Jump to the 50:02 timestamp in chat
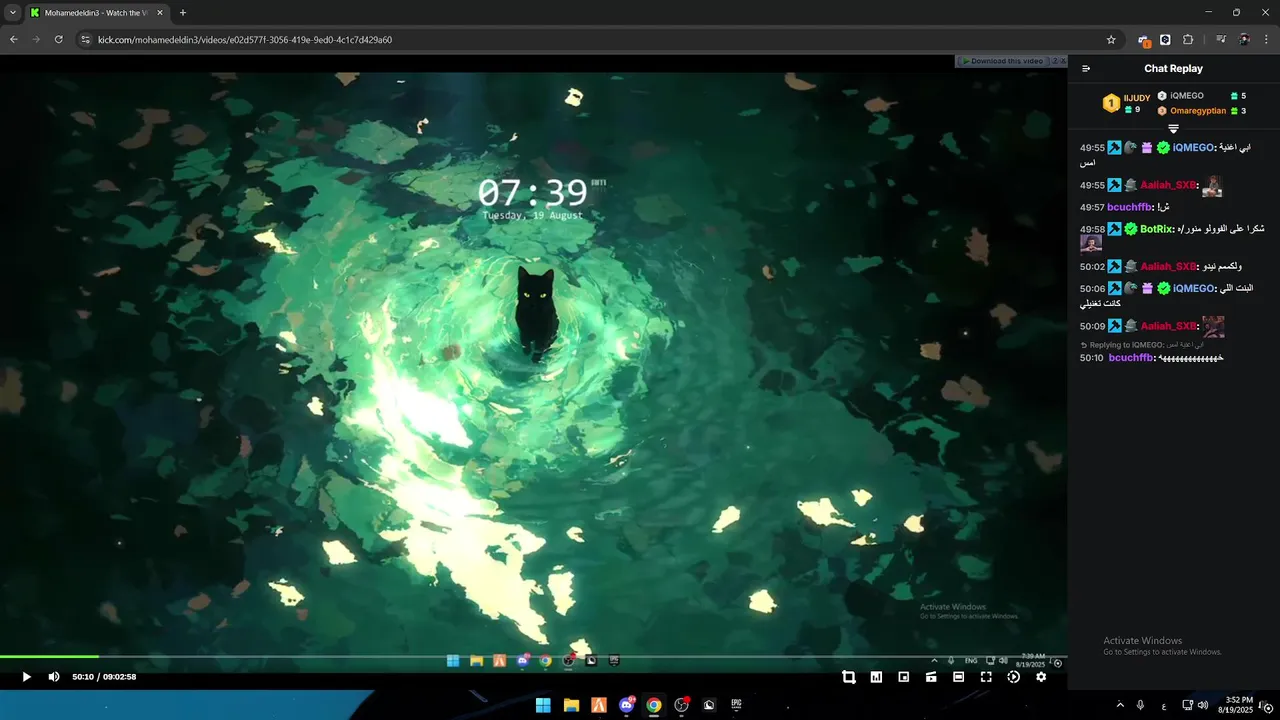The width and height of the screenshot is (1280, 720). [1092, 266]
